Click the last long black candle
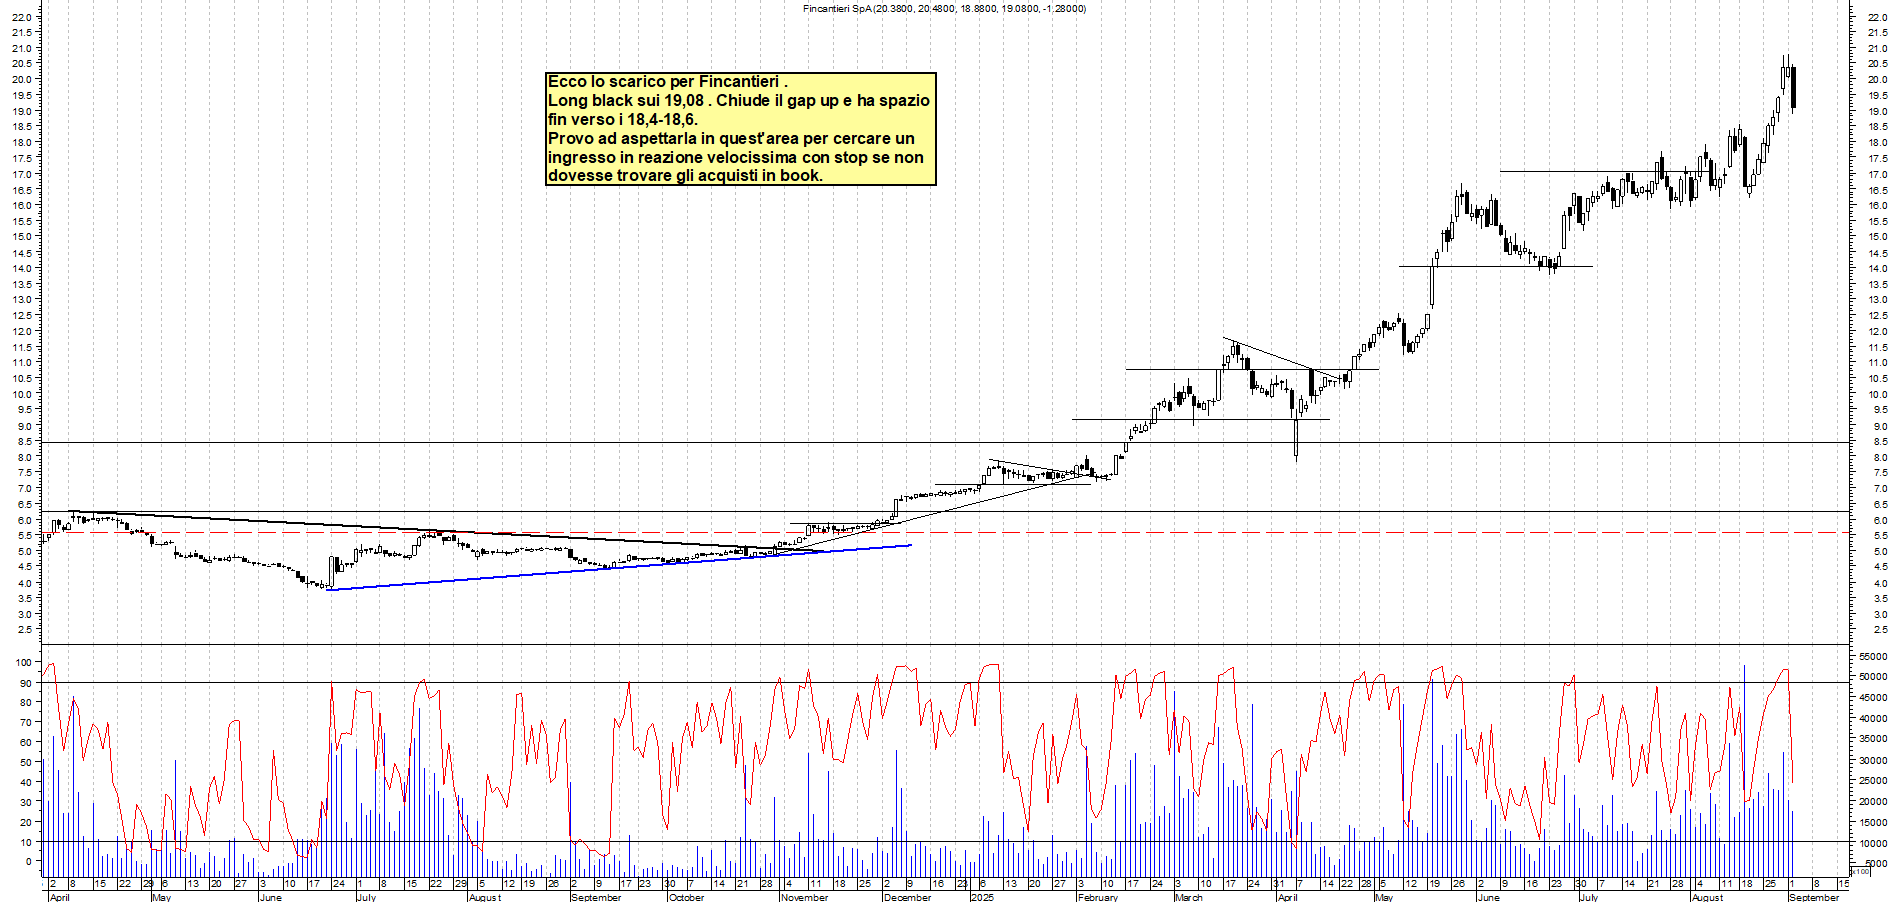This screenshot has width=1890, height=902. [x=1794, y=87]
